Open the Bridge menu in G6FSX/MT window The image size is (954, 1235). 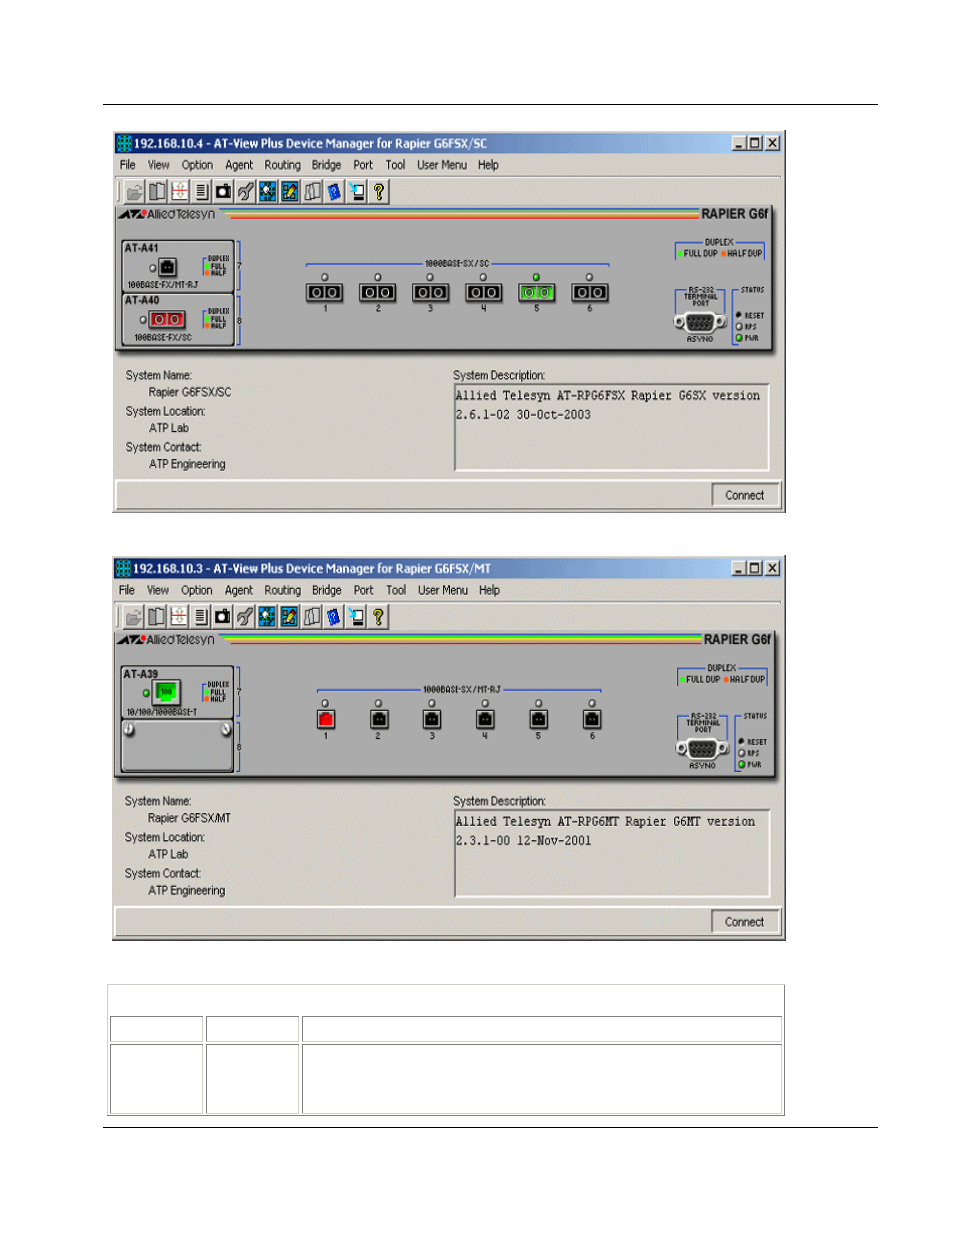pos(326,590)
